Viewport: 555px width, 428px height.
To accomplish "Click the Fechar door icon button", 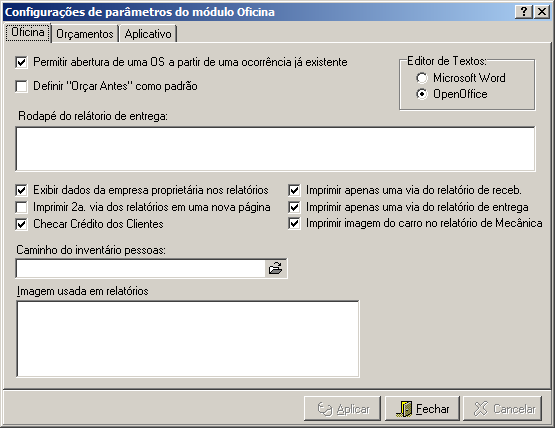I will [422, 409].
